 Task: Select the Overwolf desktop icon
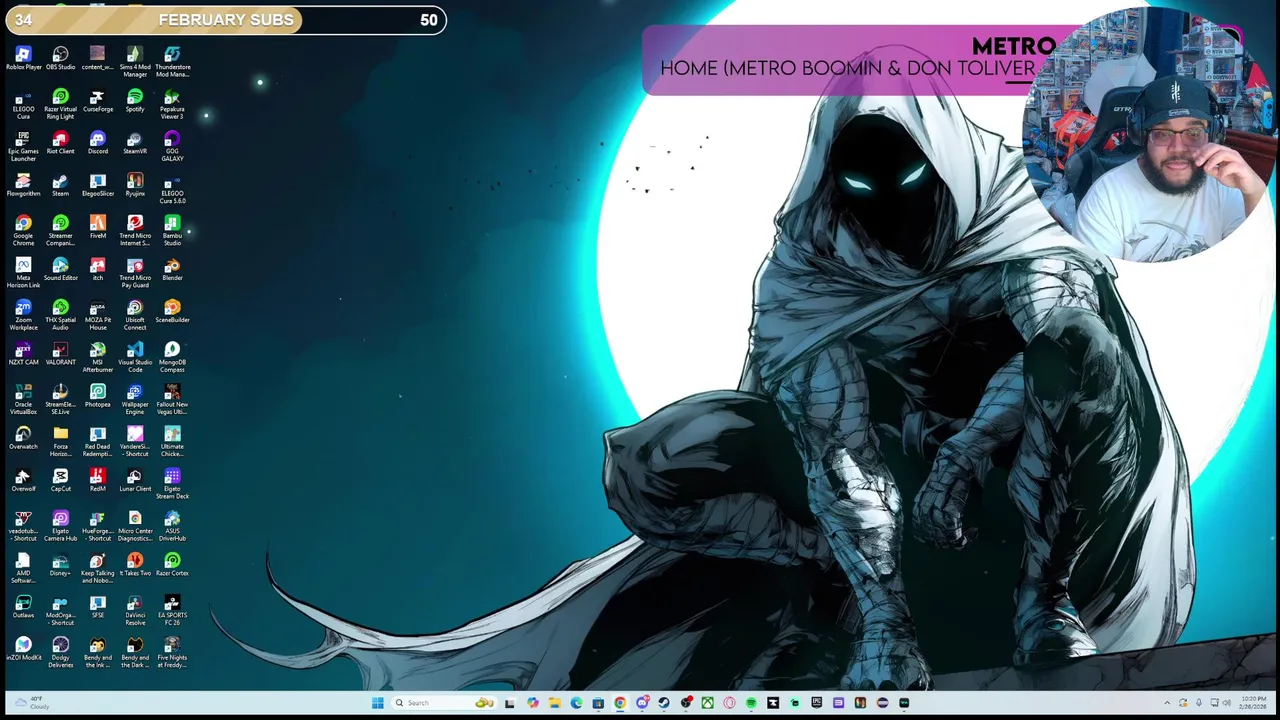click(23, 480)
